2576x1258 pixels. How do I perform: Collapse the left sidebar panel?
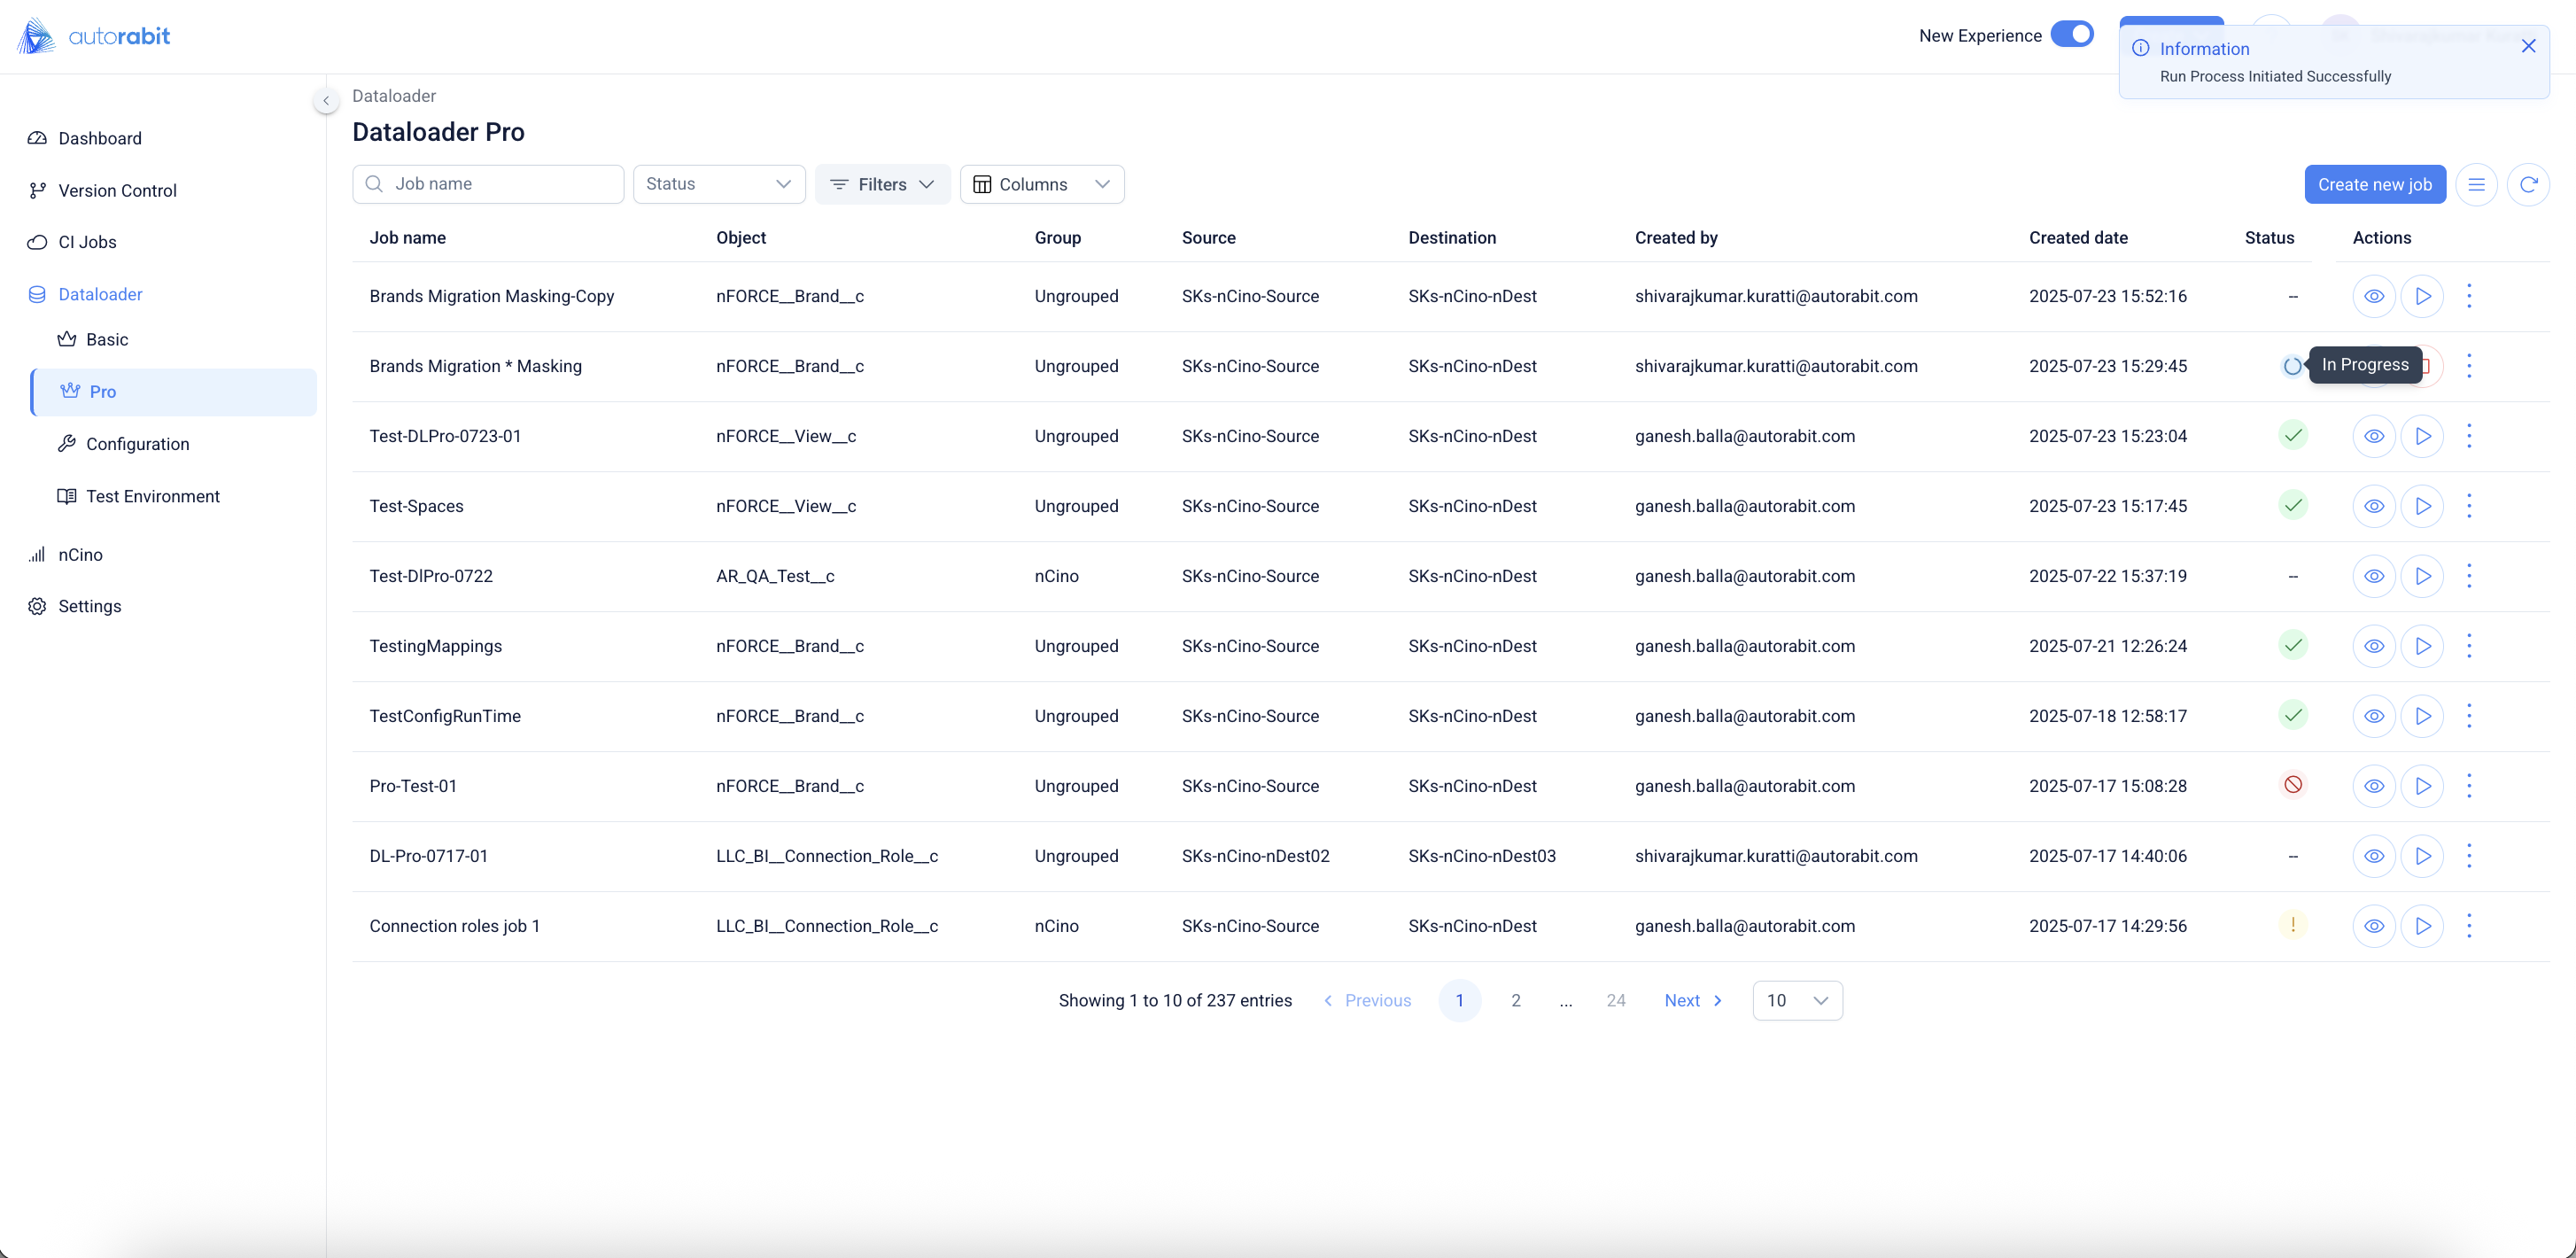pyautogui.click(x=326, y=100)
